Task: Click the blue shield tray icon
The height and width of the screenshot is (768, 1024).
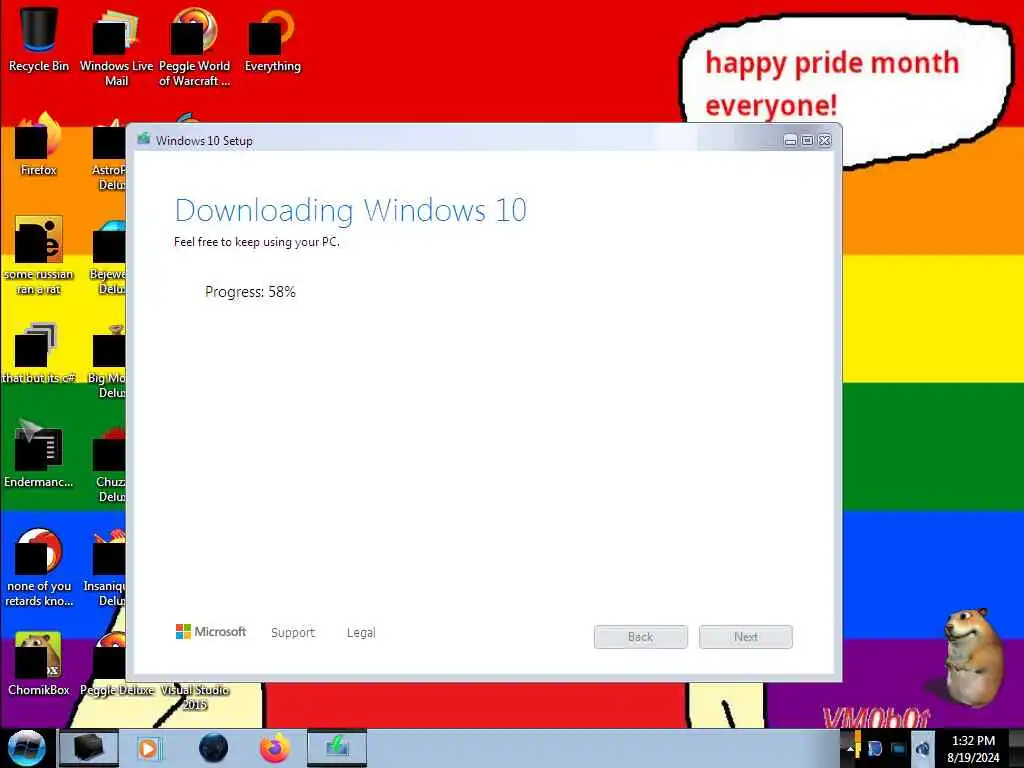Action: pos(875,749)
